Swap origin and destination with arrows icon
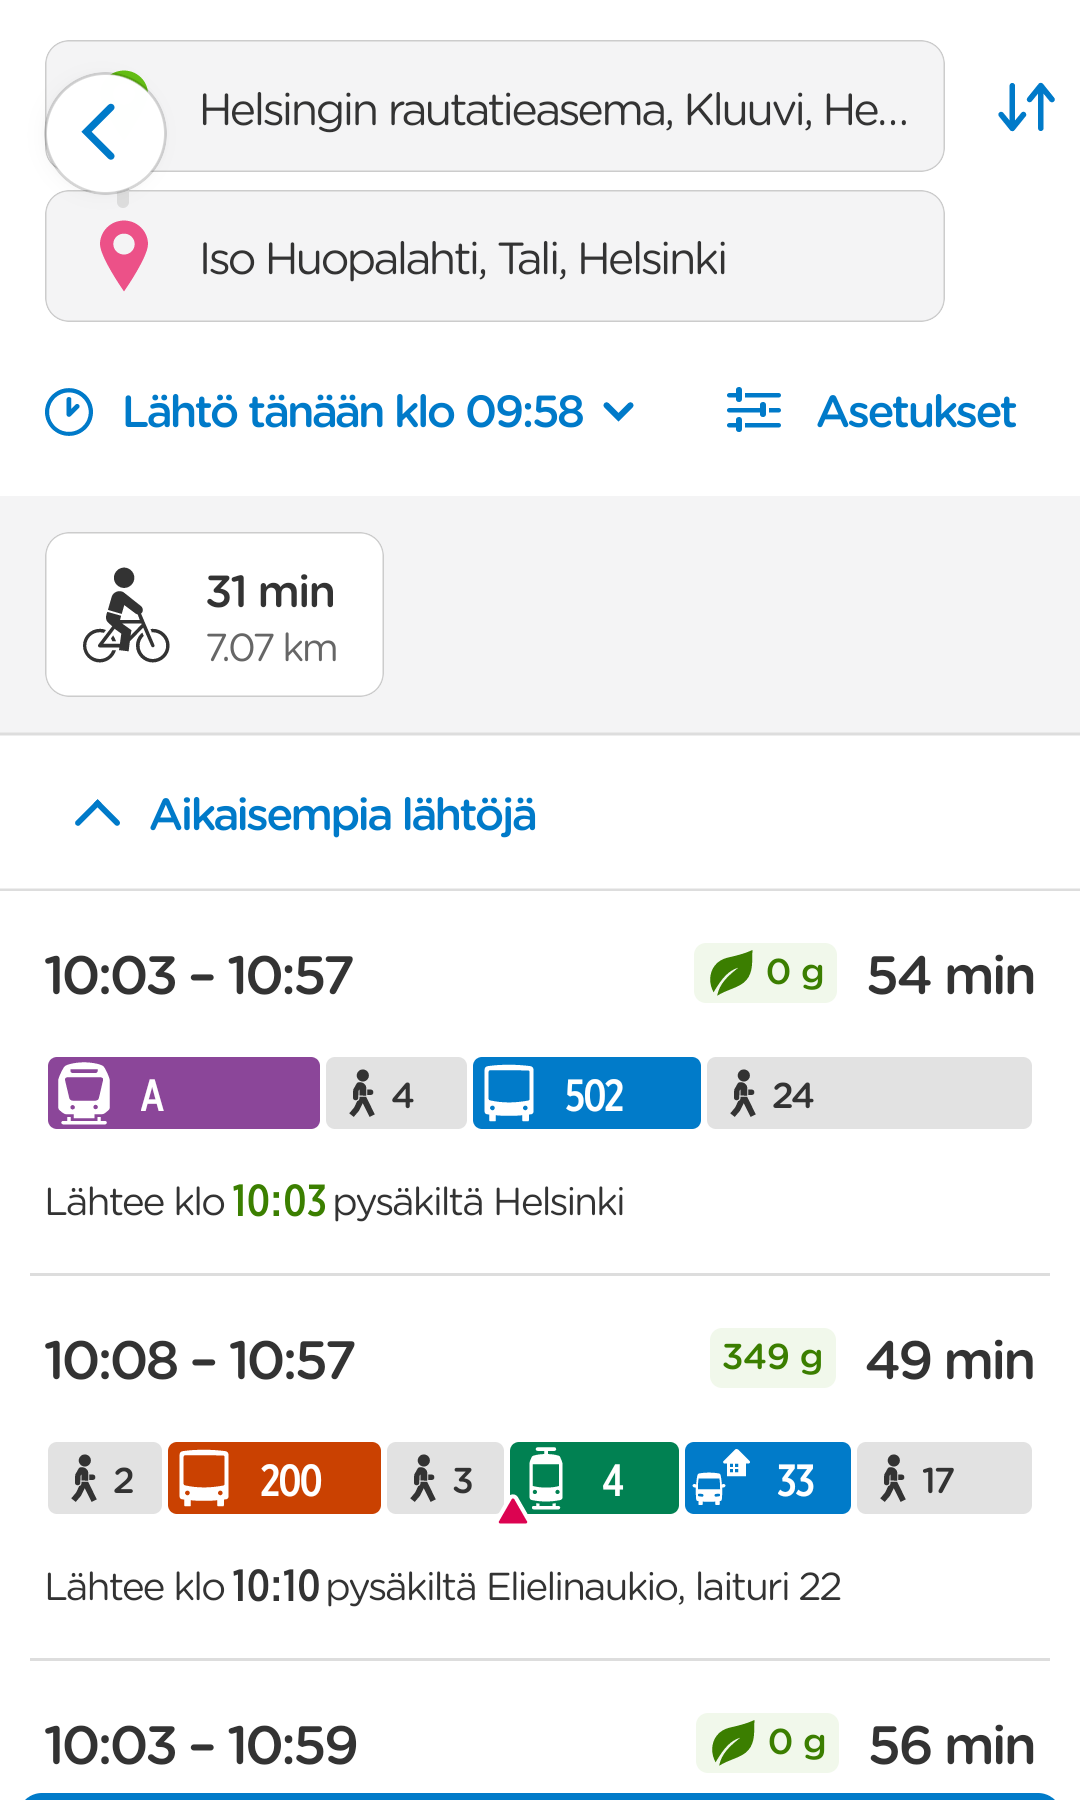1080x1800 pixels. tap(1026, 107)
